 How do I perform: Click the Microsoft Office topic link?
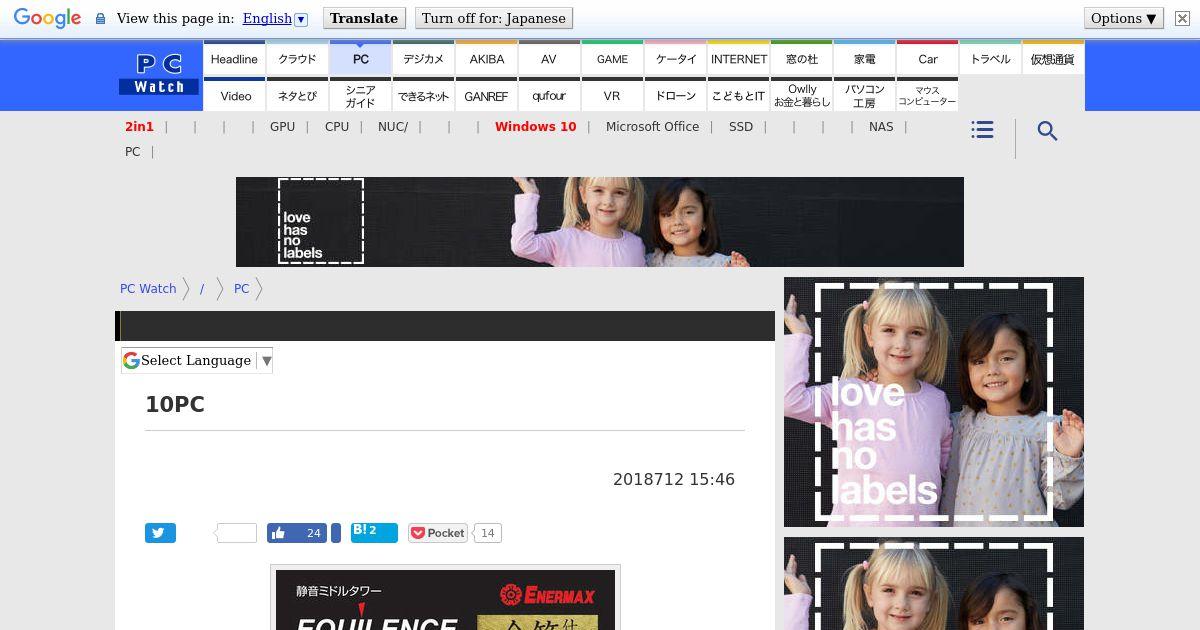pos(652,127)
